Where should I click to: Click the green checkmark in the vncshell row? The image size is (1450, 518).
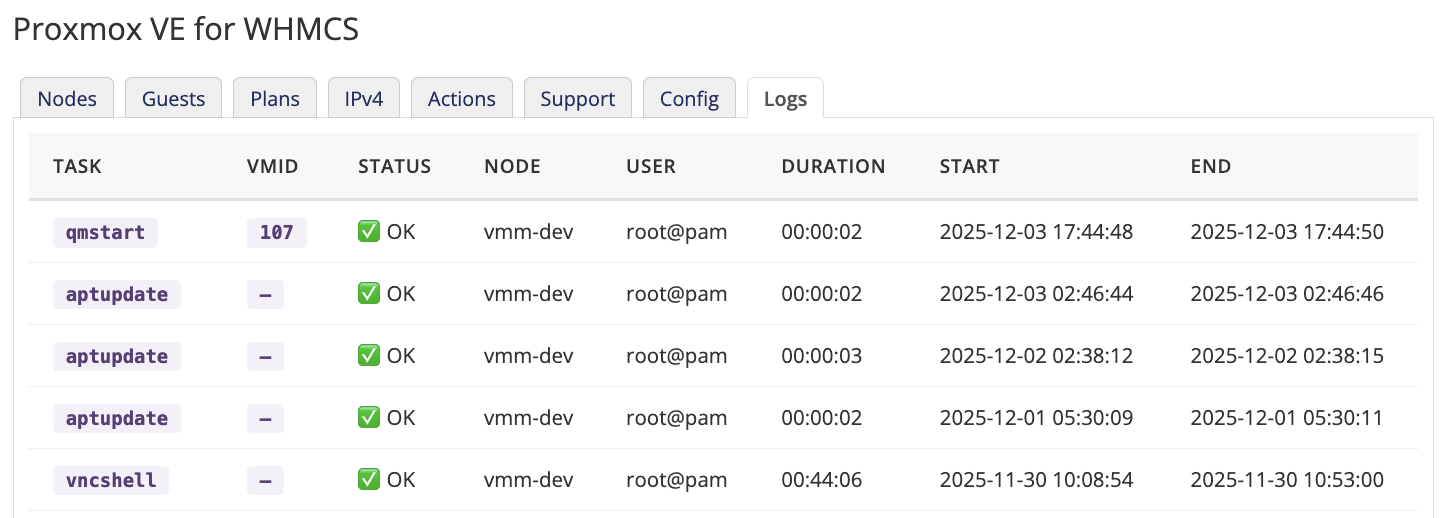(369, 481)
